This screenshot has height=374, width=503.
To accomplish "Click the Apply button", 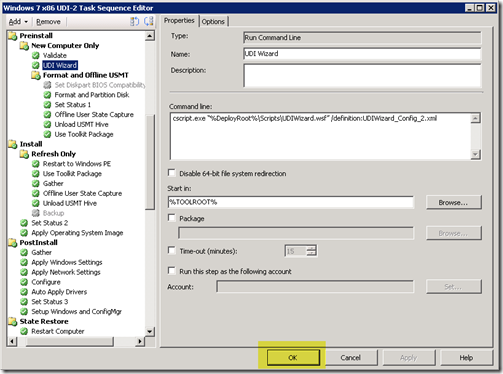I will [x=409, y=358].
